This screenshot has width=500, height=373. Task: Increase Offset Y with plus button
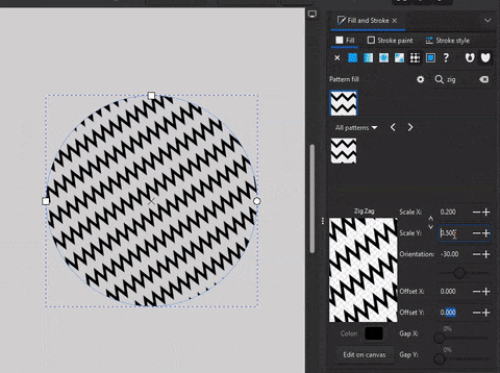coord(486,313)
